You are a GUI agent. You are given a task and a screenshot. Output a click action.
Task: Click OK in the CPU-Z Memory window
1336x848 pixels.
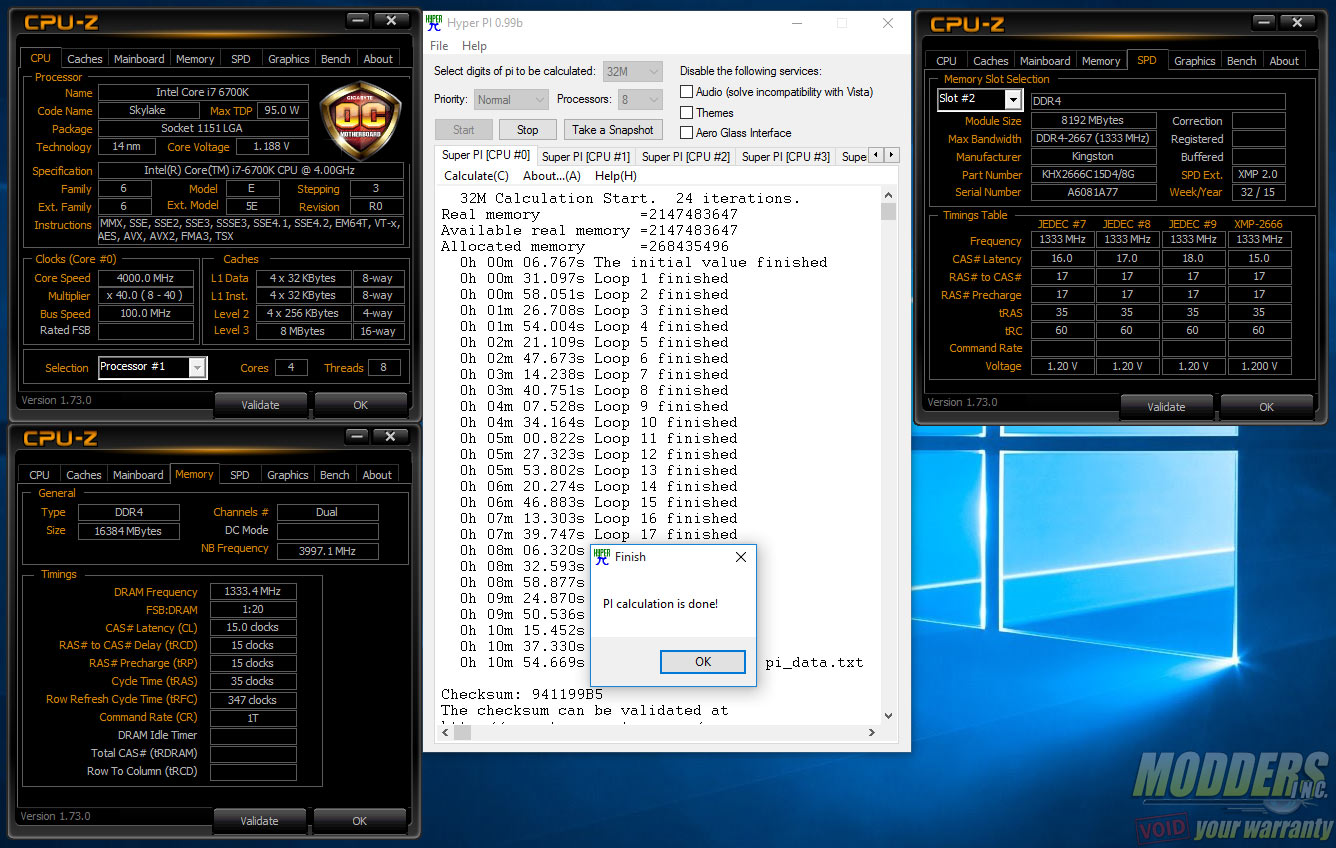pyautogui.click(x=360, y=821)
